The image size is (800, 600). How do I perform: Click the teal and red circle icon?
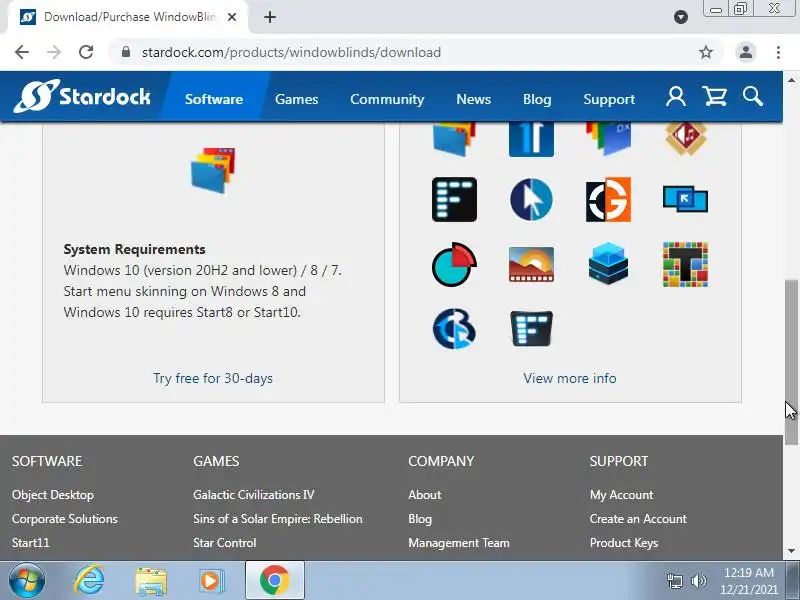click(454, 264)
